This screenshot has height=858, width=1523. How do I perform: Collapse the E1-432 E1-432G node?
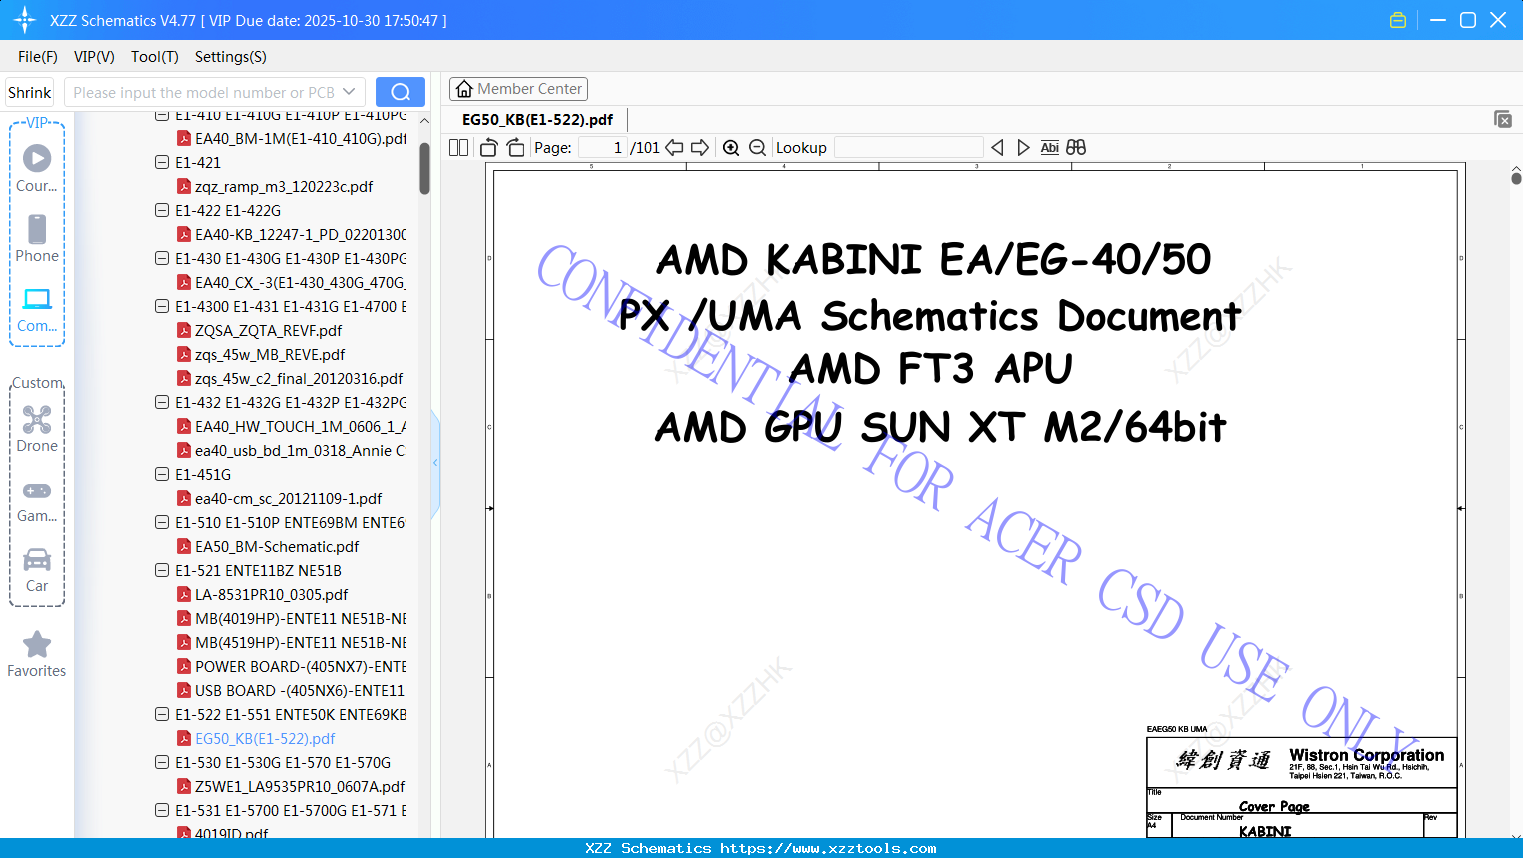[x=162, y=402]
